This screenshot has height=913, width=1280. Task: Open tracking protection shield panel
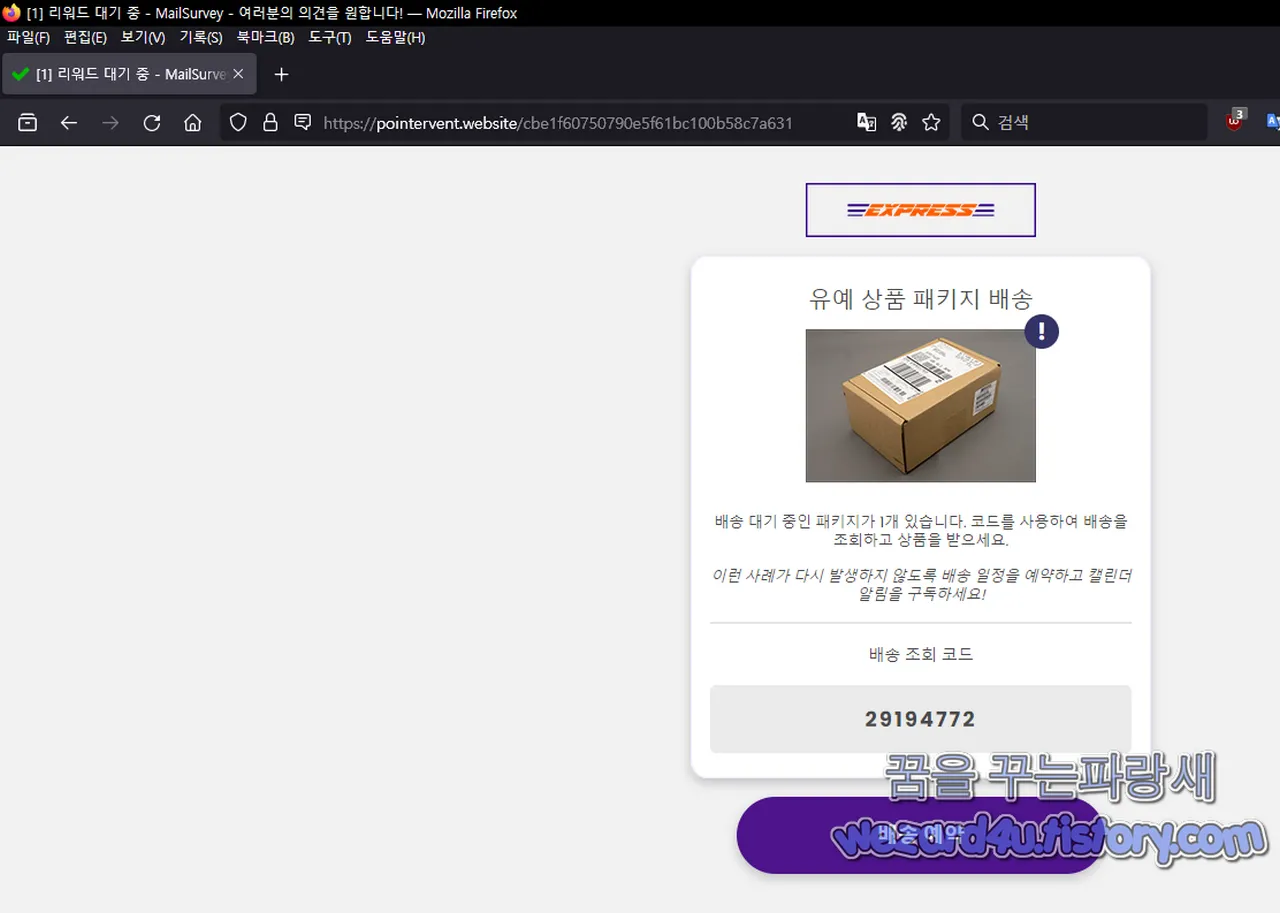238,123
